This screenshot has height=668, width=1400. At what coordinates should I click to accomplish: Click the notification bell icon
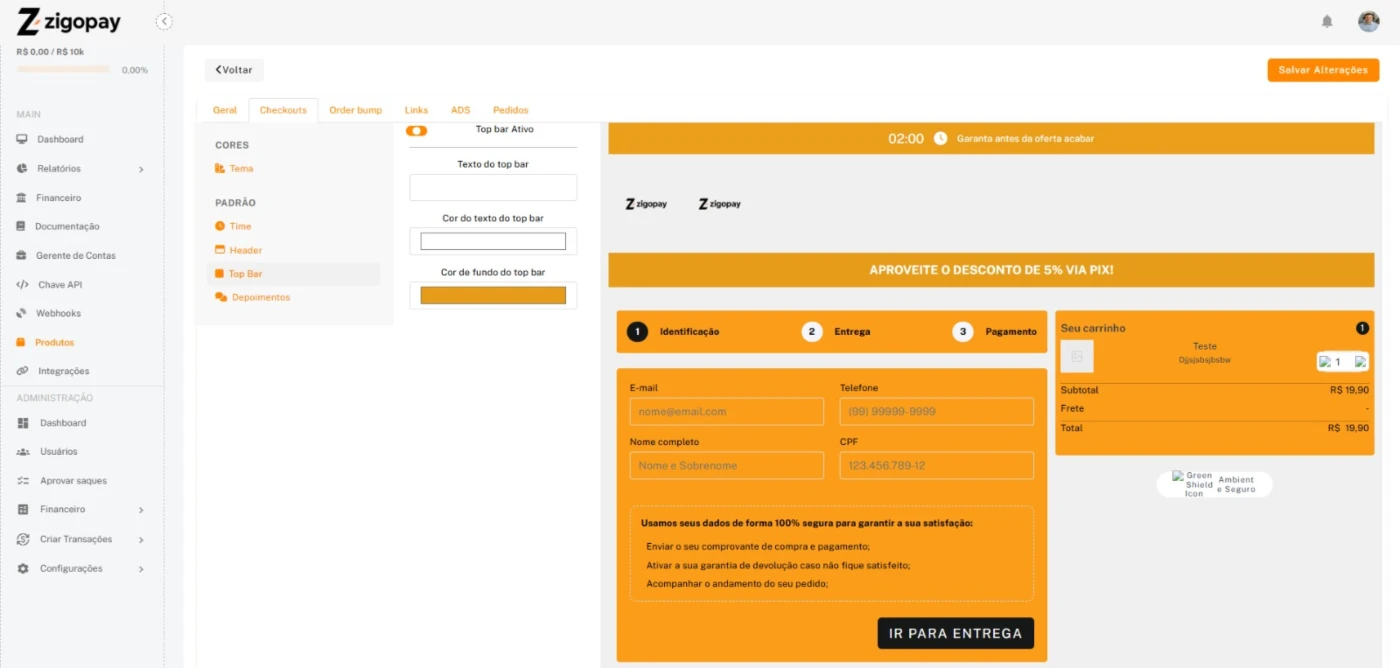[1327, 21]
